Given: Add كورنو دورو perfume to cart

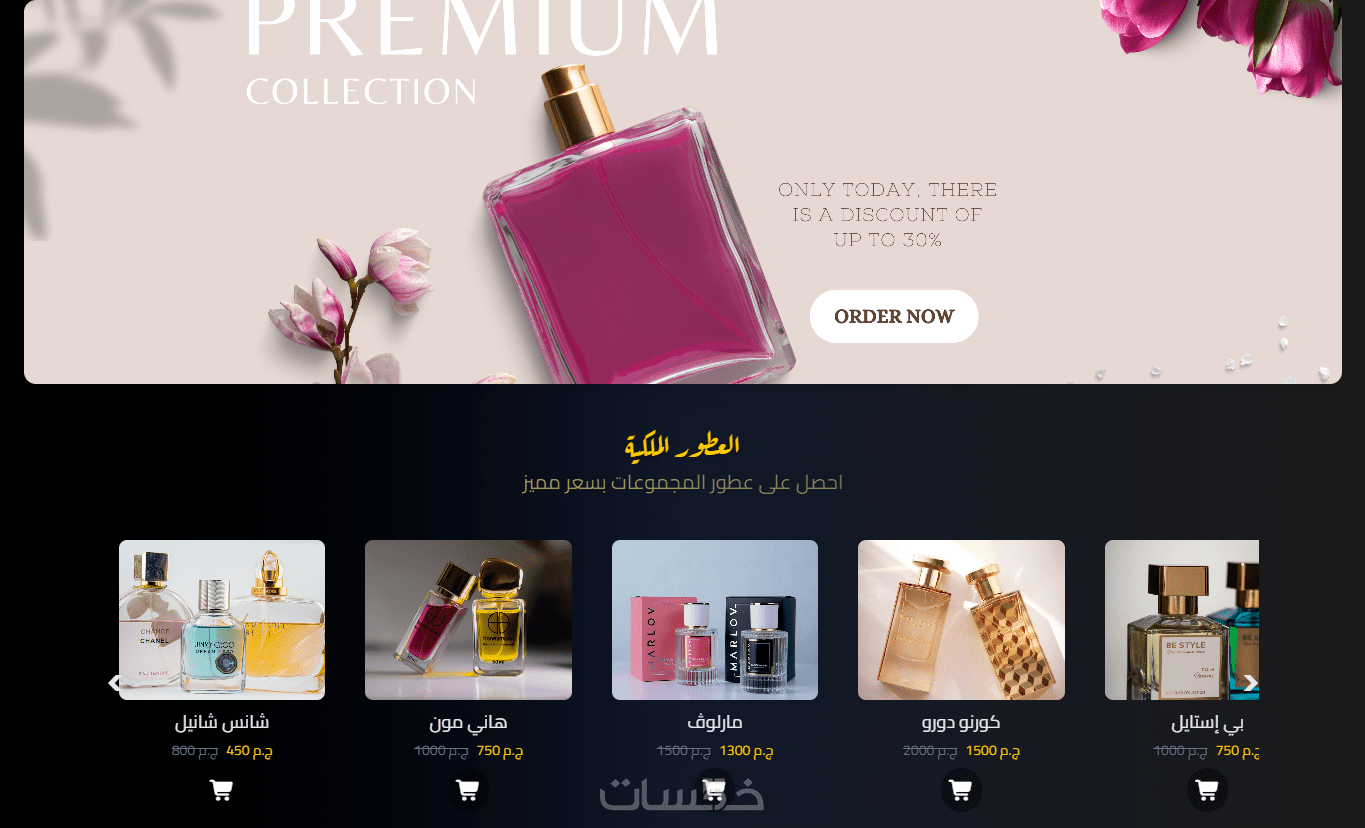Looking at the screenshot, I should (961, 790).
